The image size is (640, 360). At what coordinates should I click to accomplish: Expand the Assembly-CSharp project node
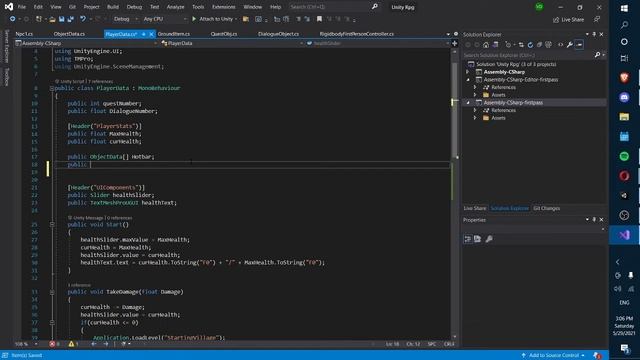pos(468,72)
